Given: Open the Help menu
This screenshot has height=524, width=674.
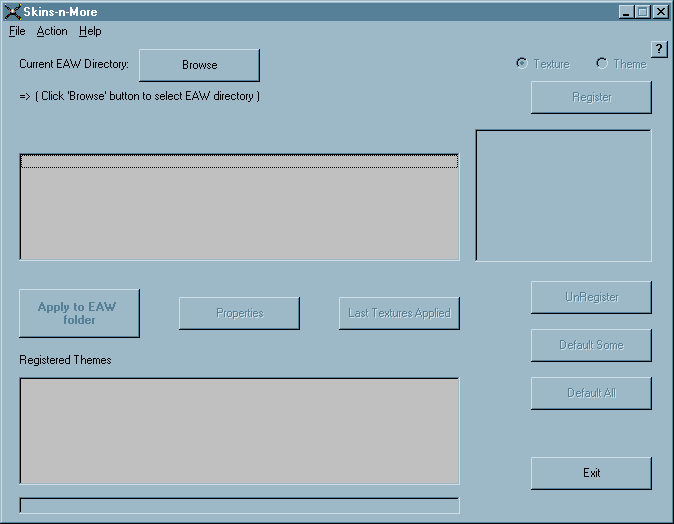Looking at the screenshot, I should click(90, 31).
